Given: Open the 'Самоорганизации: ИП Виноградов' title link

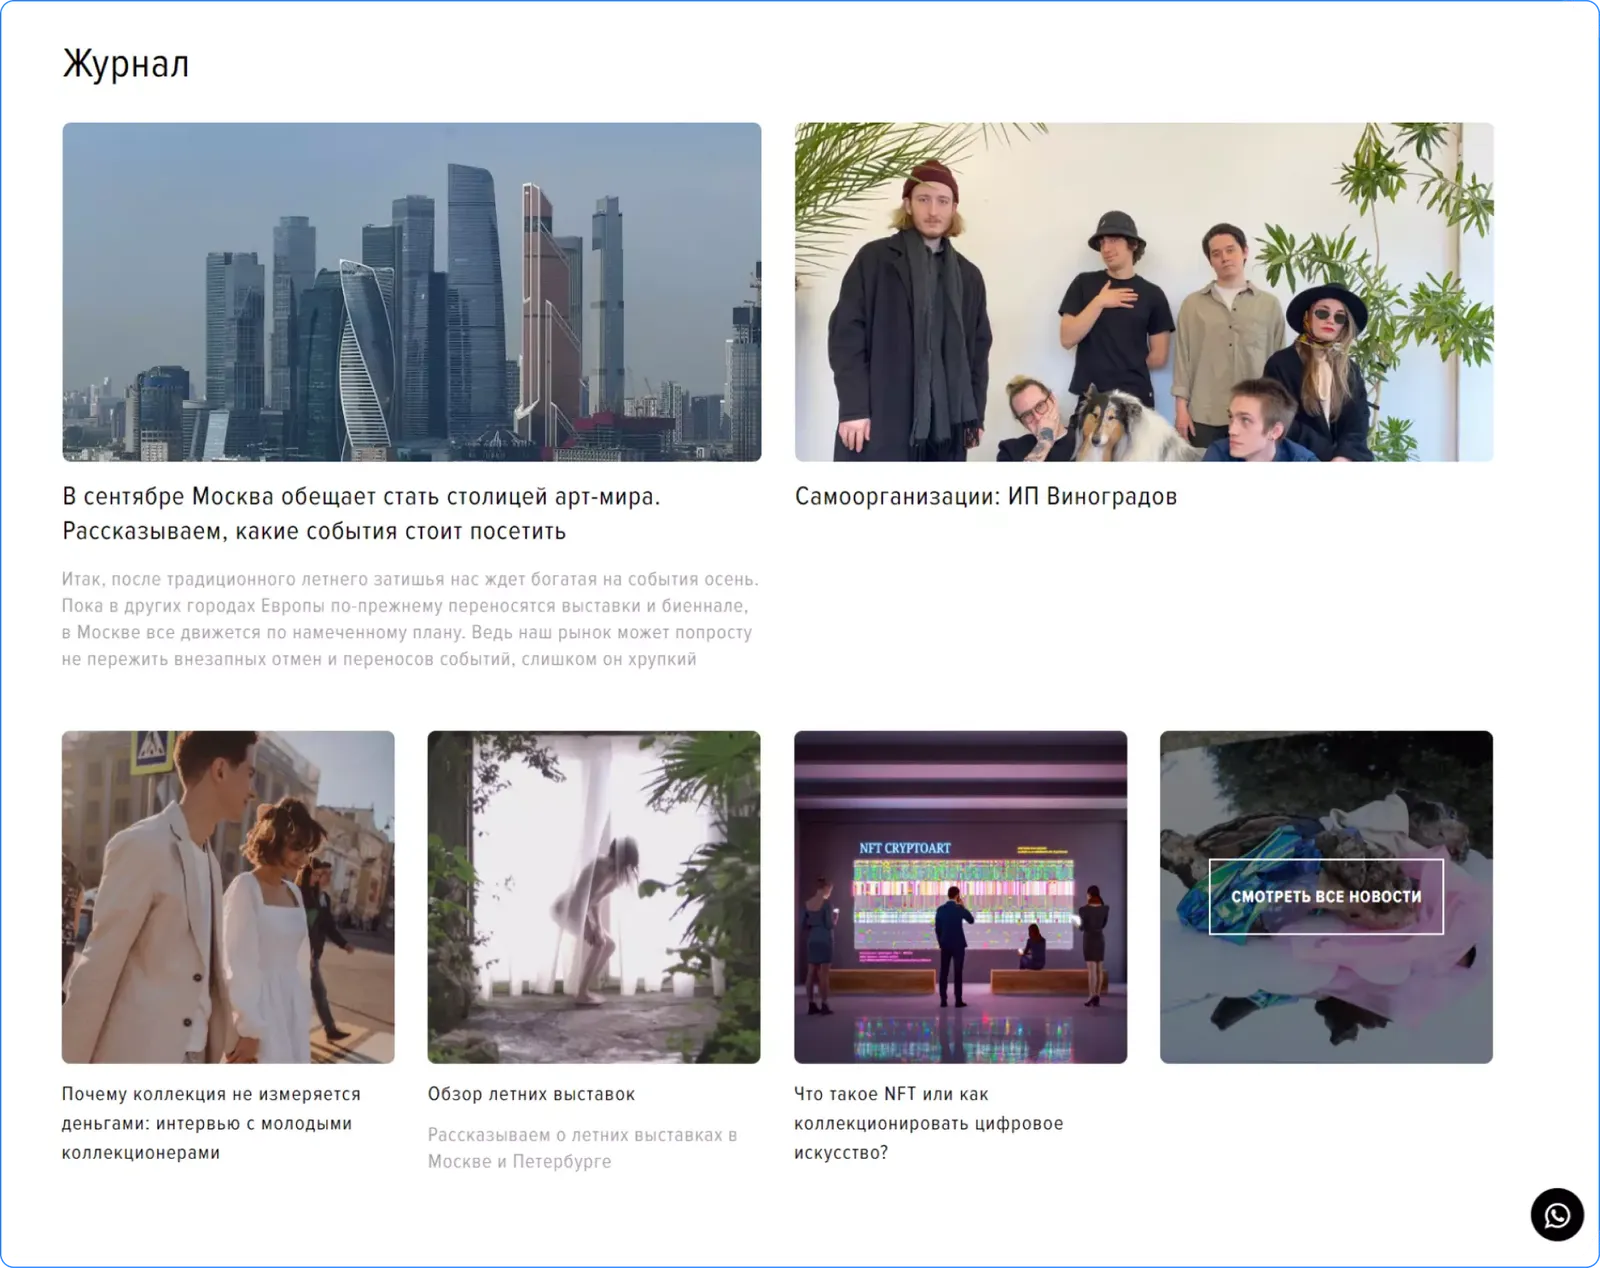Looking at the screenshot, I should (x=986, y=497).
